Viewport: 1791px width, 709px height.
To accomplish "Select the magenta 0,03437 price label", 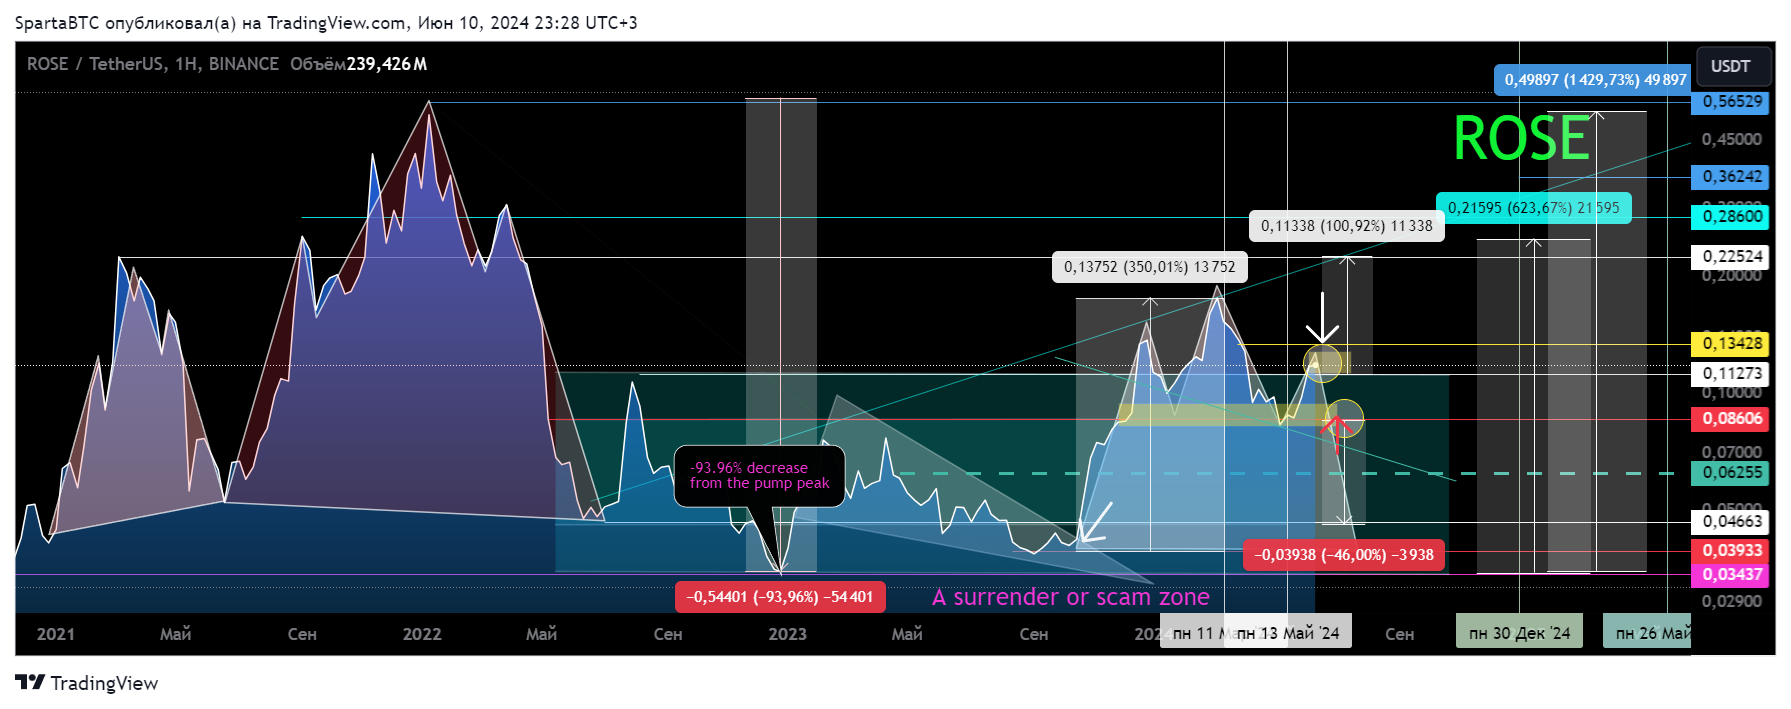I will [1732, 575].
